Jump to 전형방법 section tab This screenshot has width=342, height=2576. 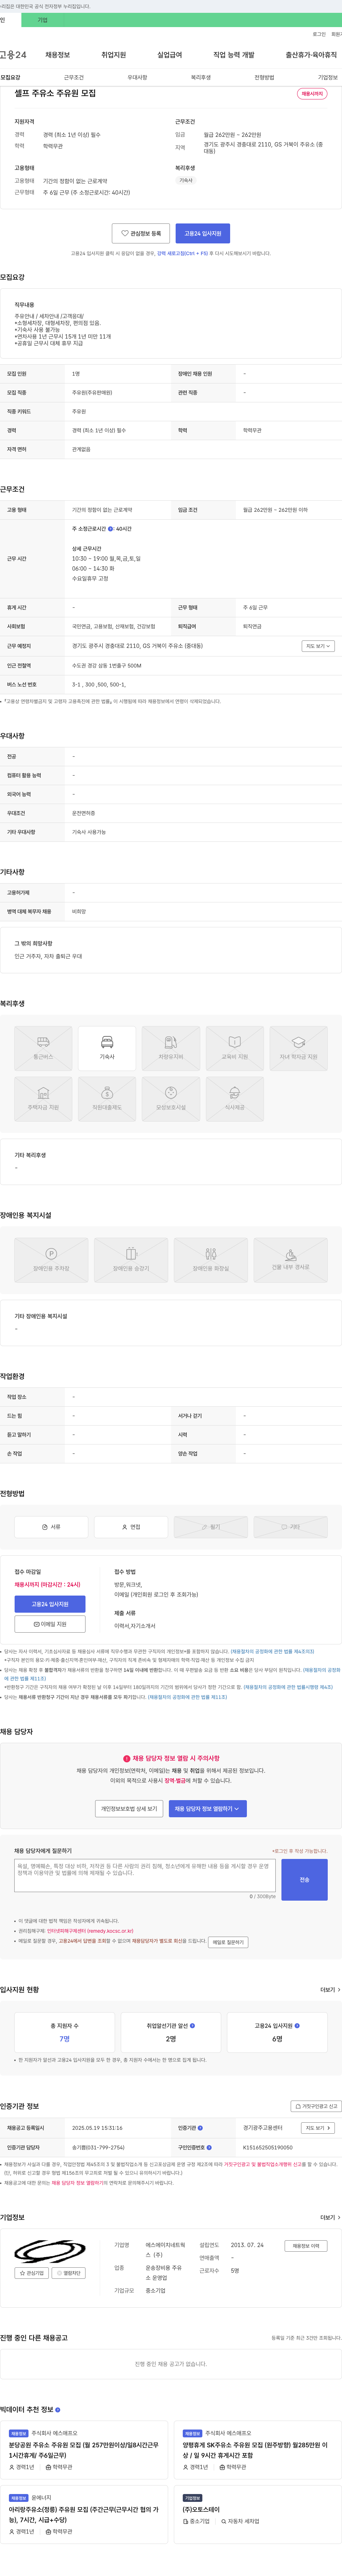(264, 77)
